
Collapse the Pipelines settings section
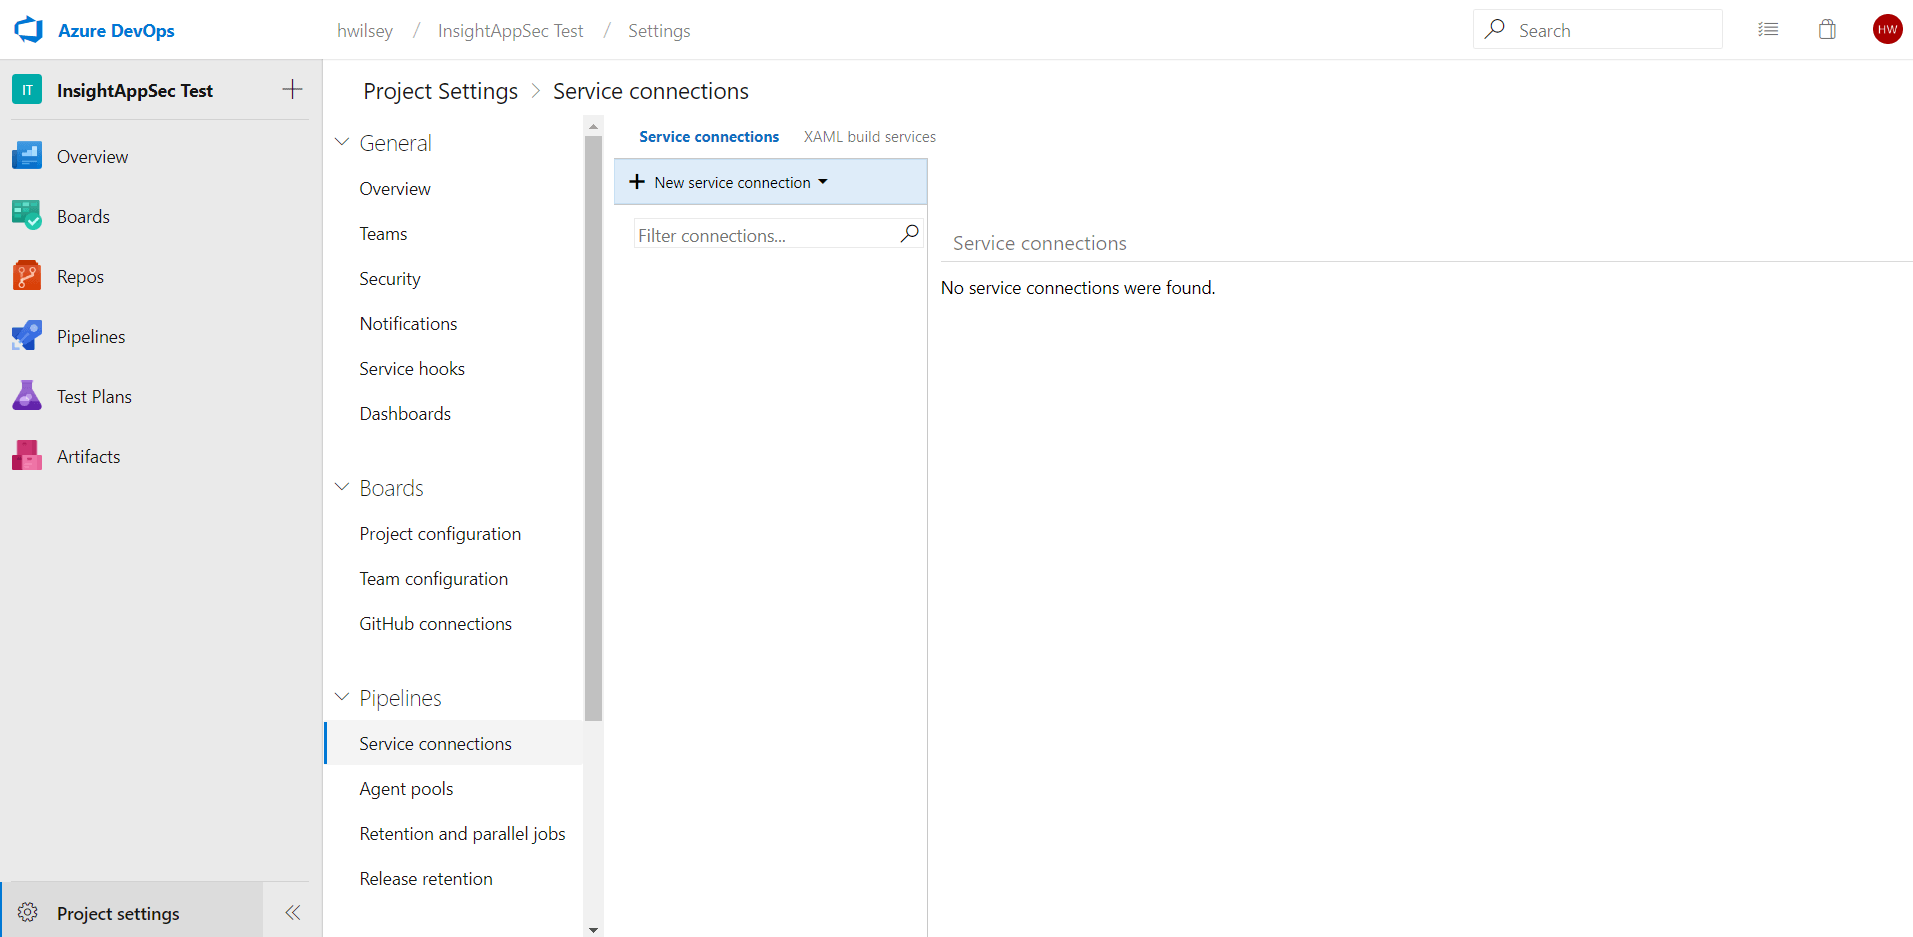click(342, 698)
